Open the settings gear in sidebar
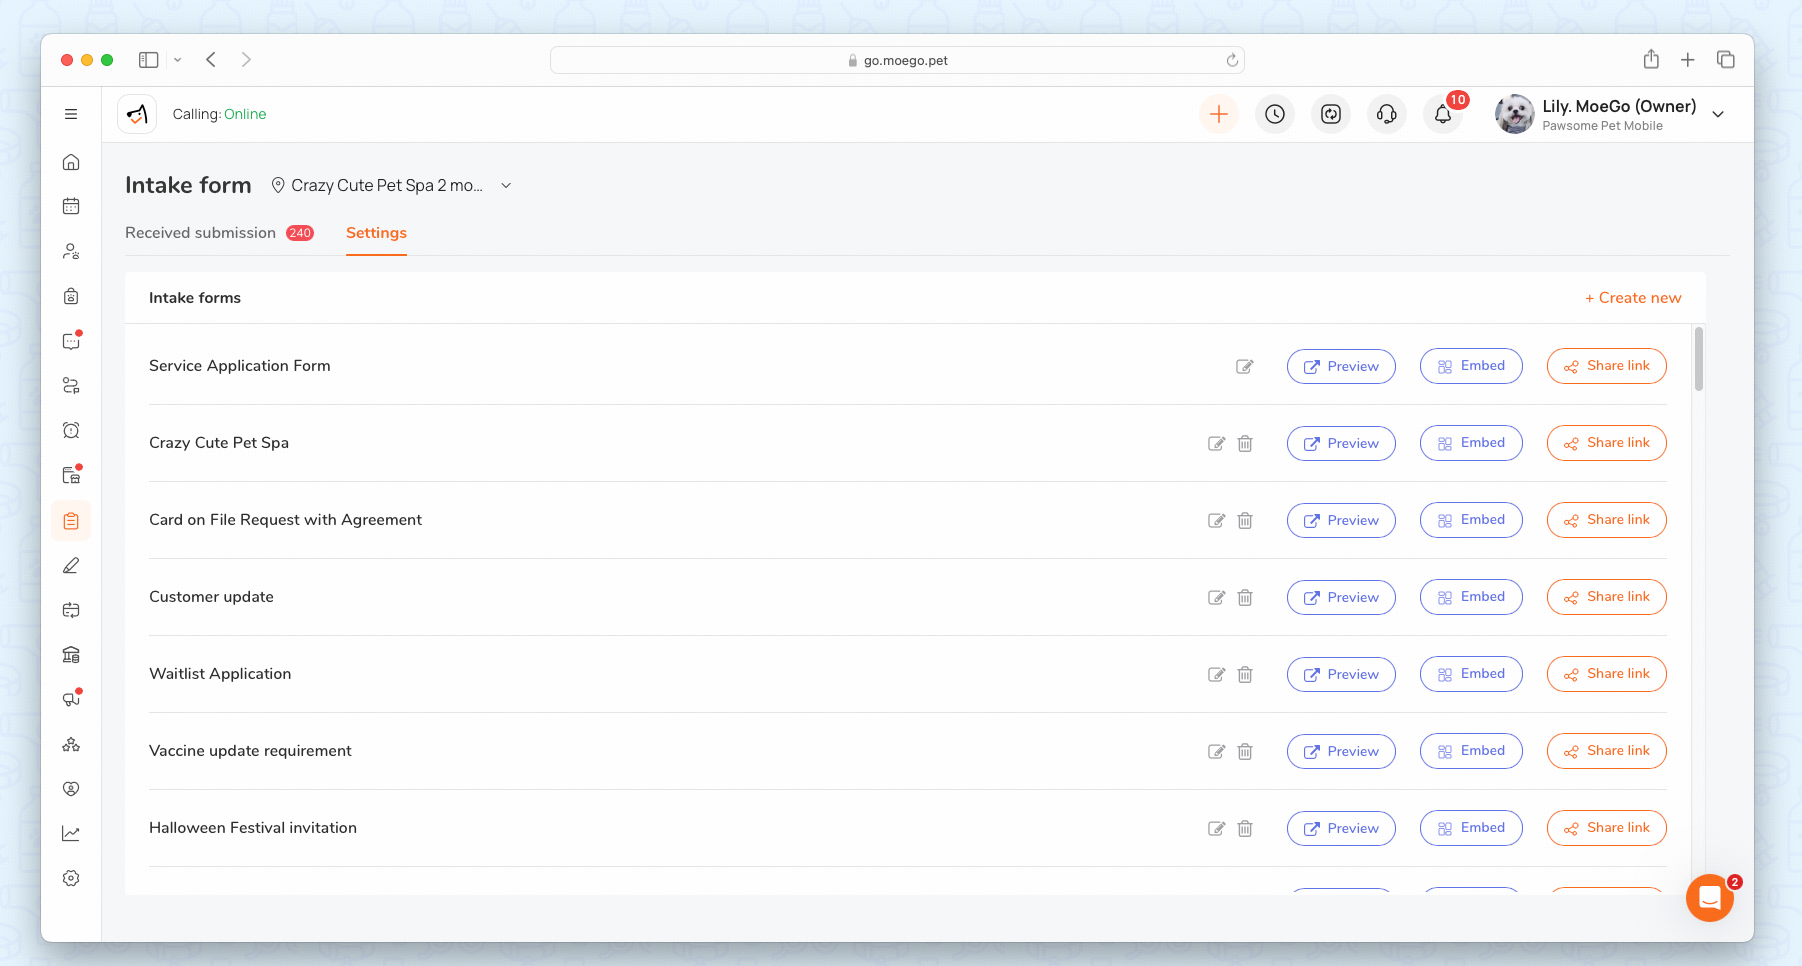 [x=71, y=878]
